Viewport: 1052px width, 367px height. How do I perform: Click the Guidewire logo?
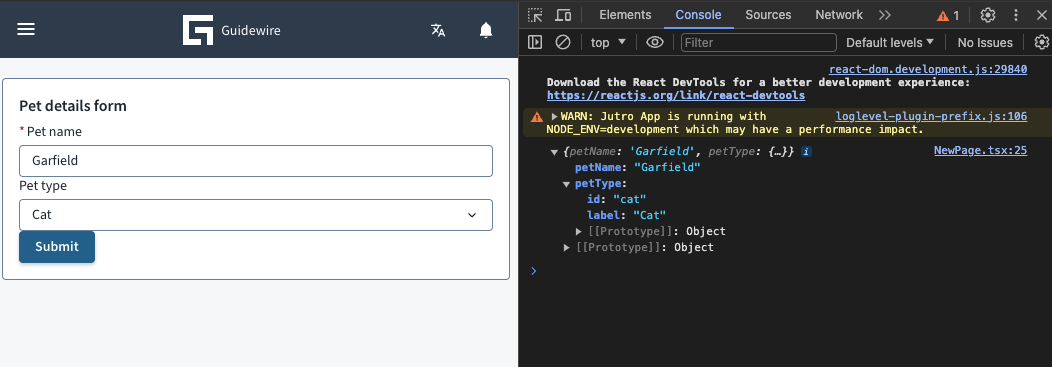tap(231, 30)
